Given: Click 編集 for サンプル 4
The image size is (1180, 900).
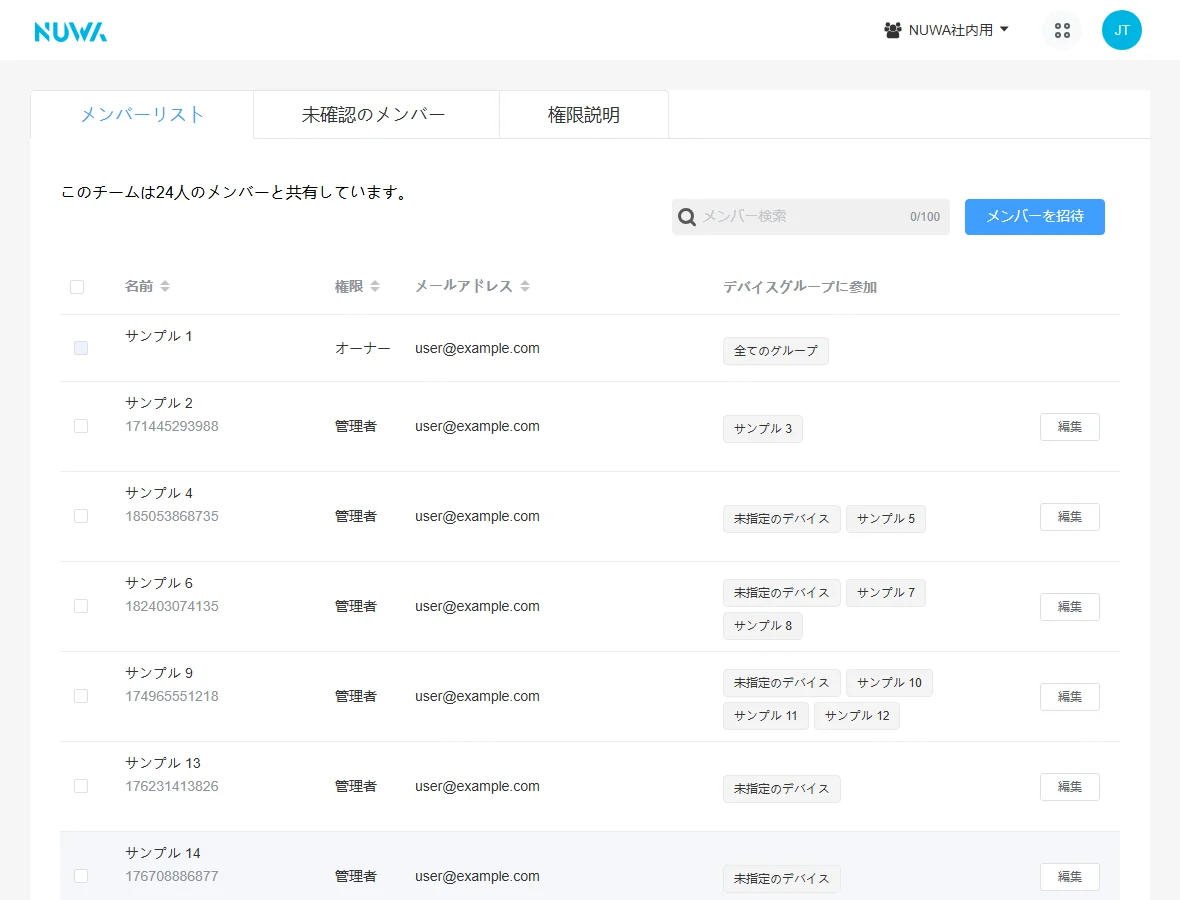Looking at the screenshot, I should [x=1069, y=517].
